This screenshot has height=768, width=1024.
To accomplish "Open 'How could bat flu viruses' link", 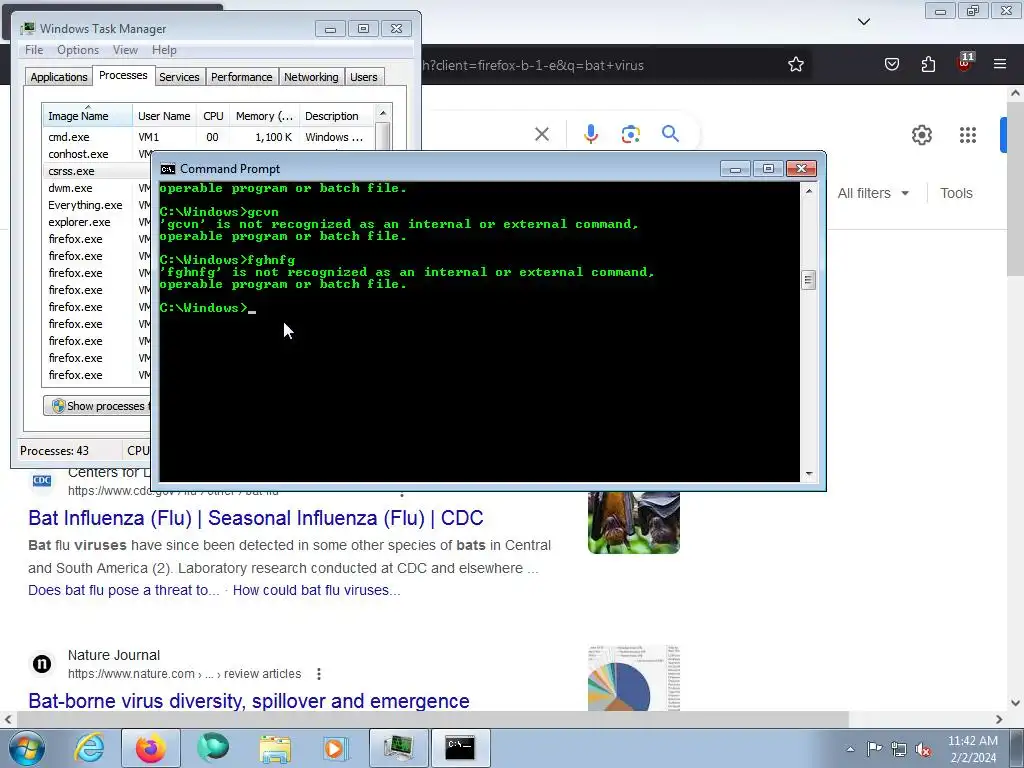I will coord(316,590).
